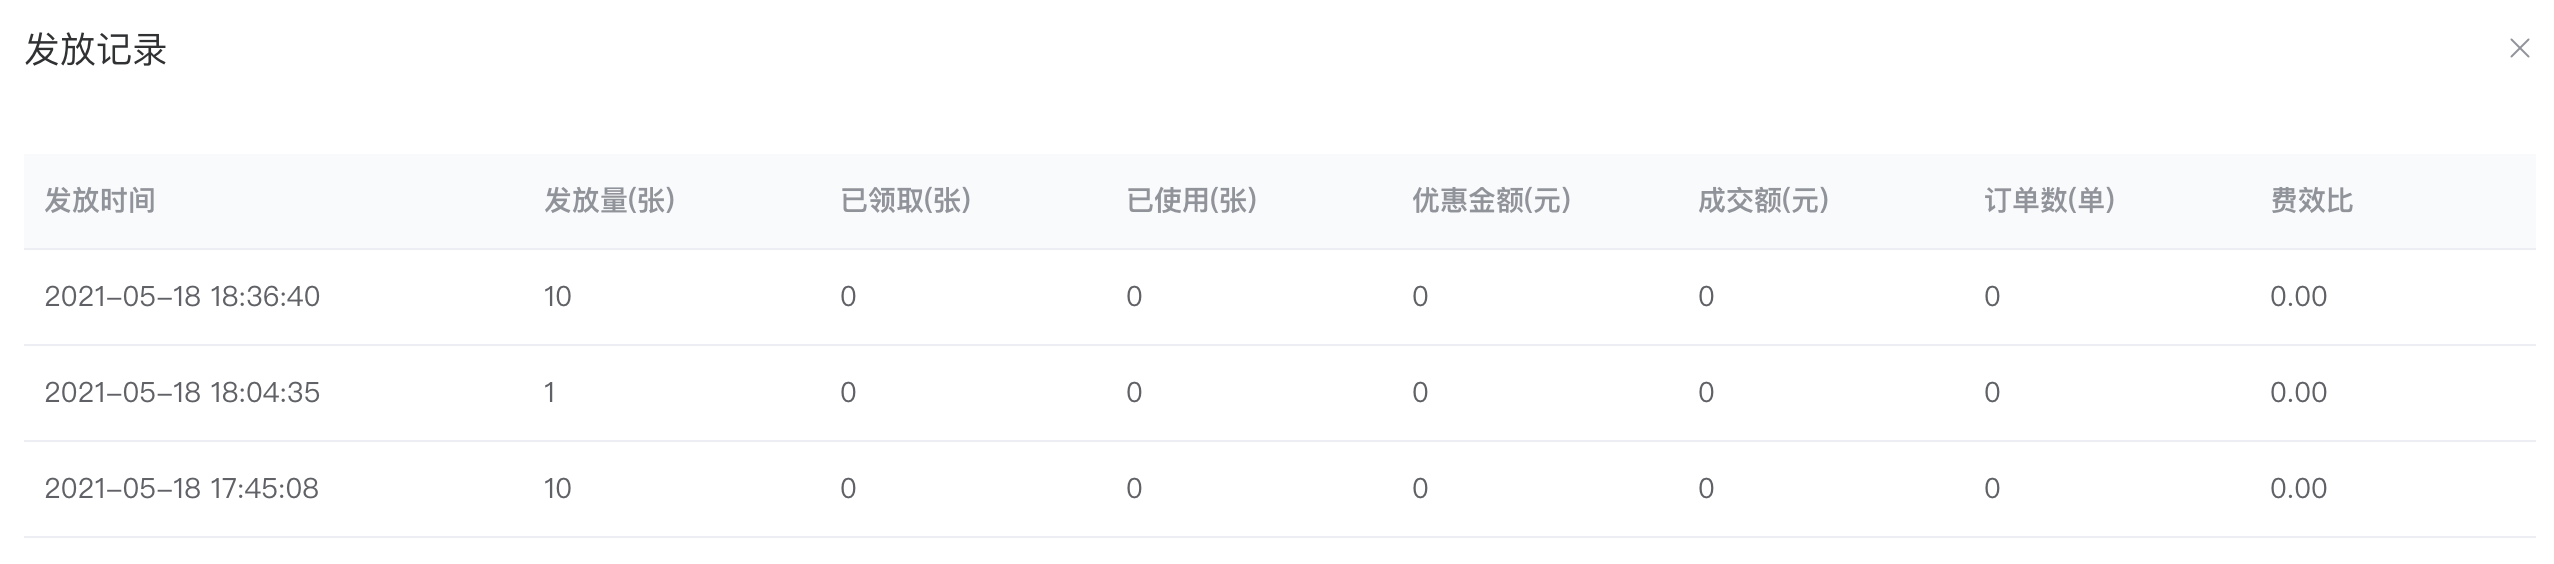Screen dimensions: 2554x564
Task: Select the 2021-05-18 17:45:08 record row
Action: [1279, 489]
